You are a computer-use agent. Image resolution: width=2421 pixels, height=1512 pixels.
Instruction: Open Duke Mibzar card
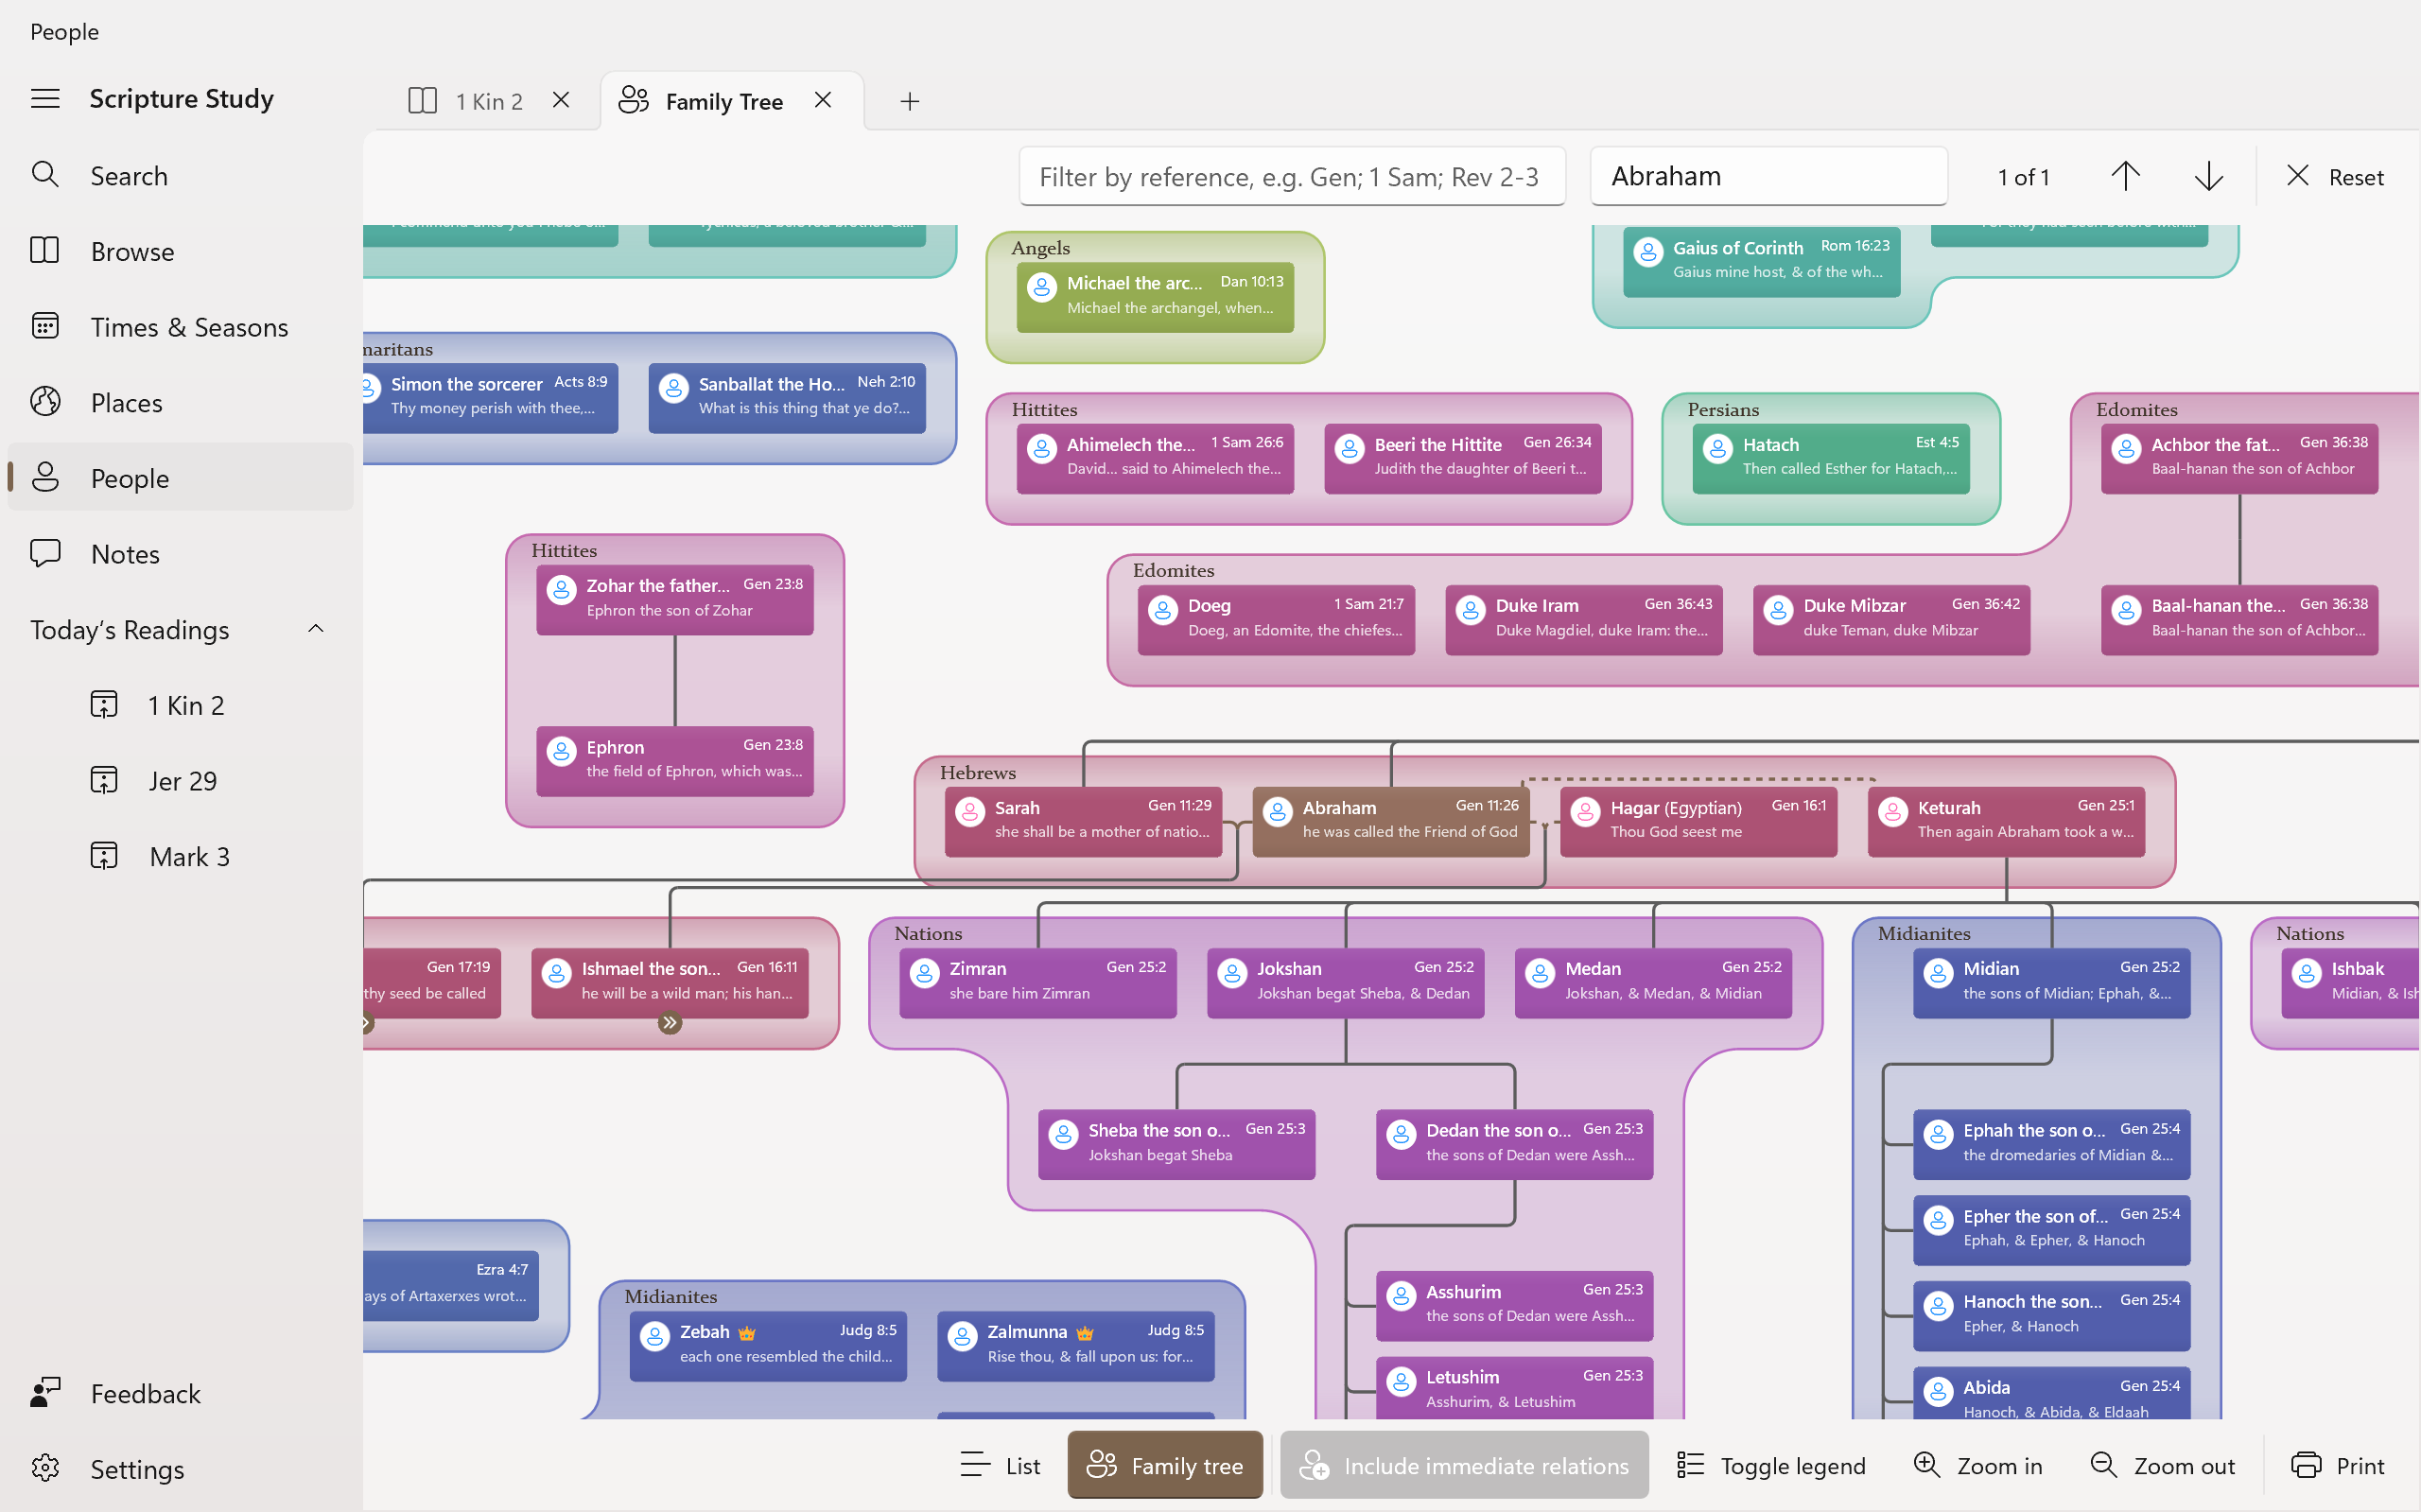(x=1891, y=620)
